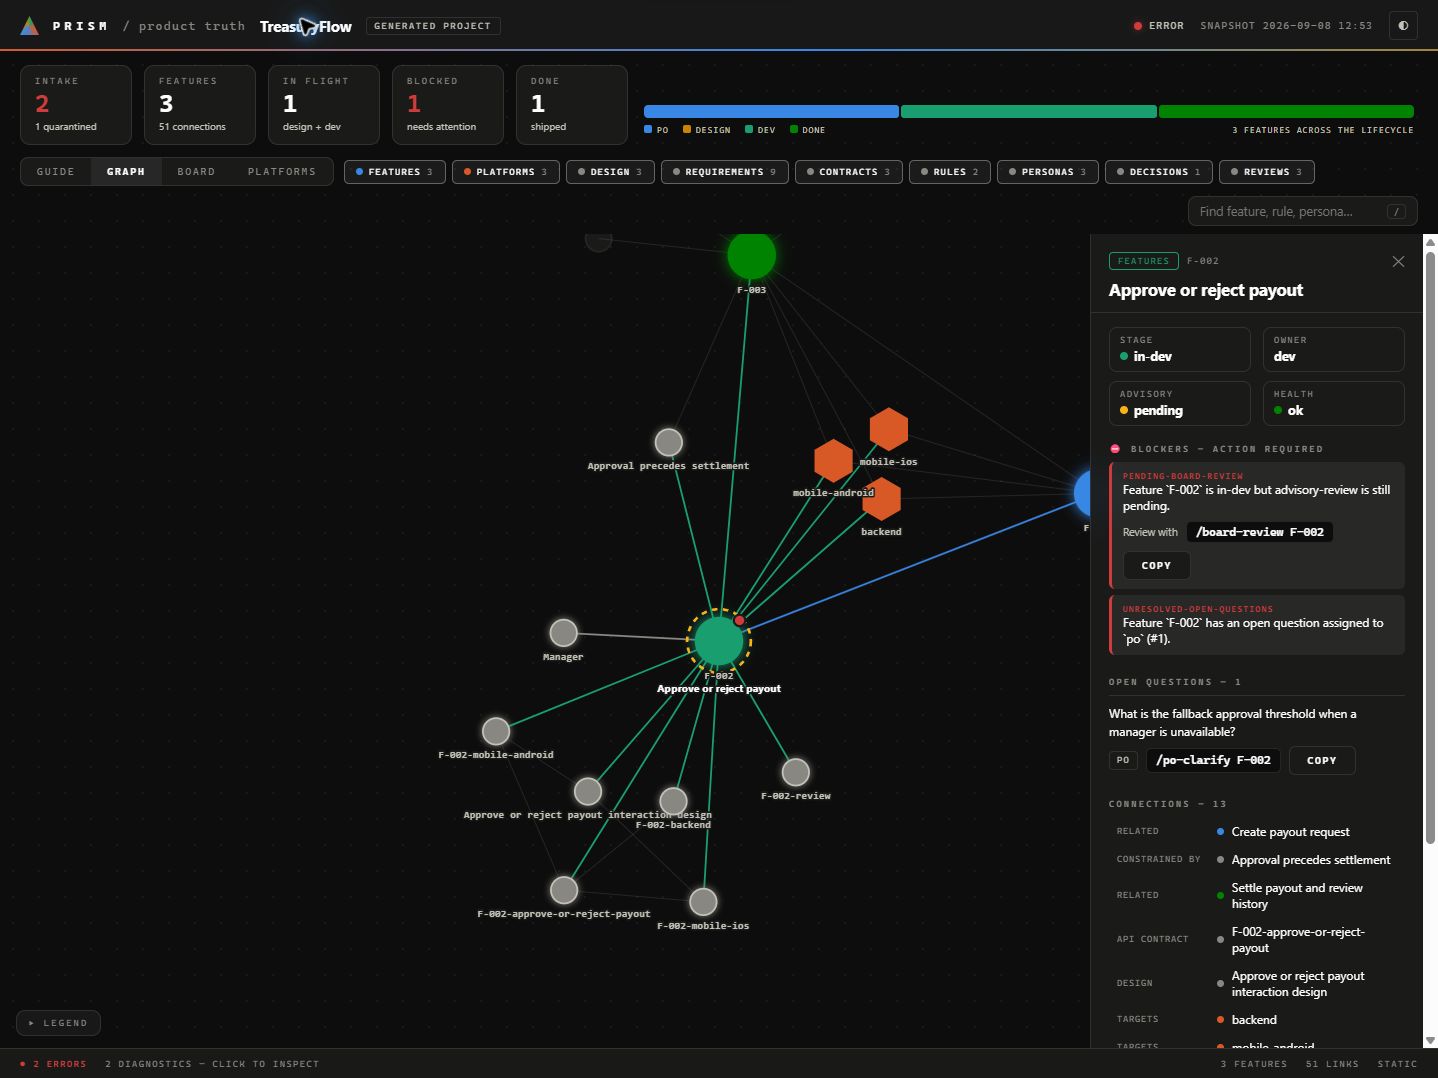This screenshot has width=1438, height=1078.
Task: Click the F-002 Approve or reject payout node
Action: (718, 641)
